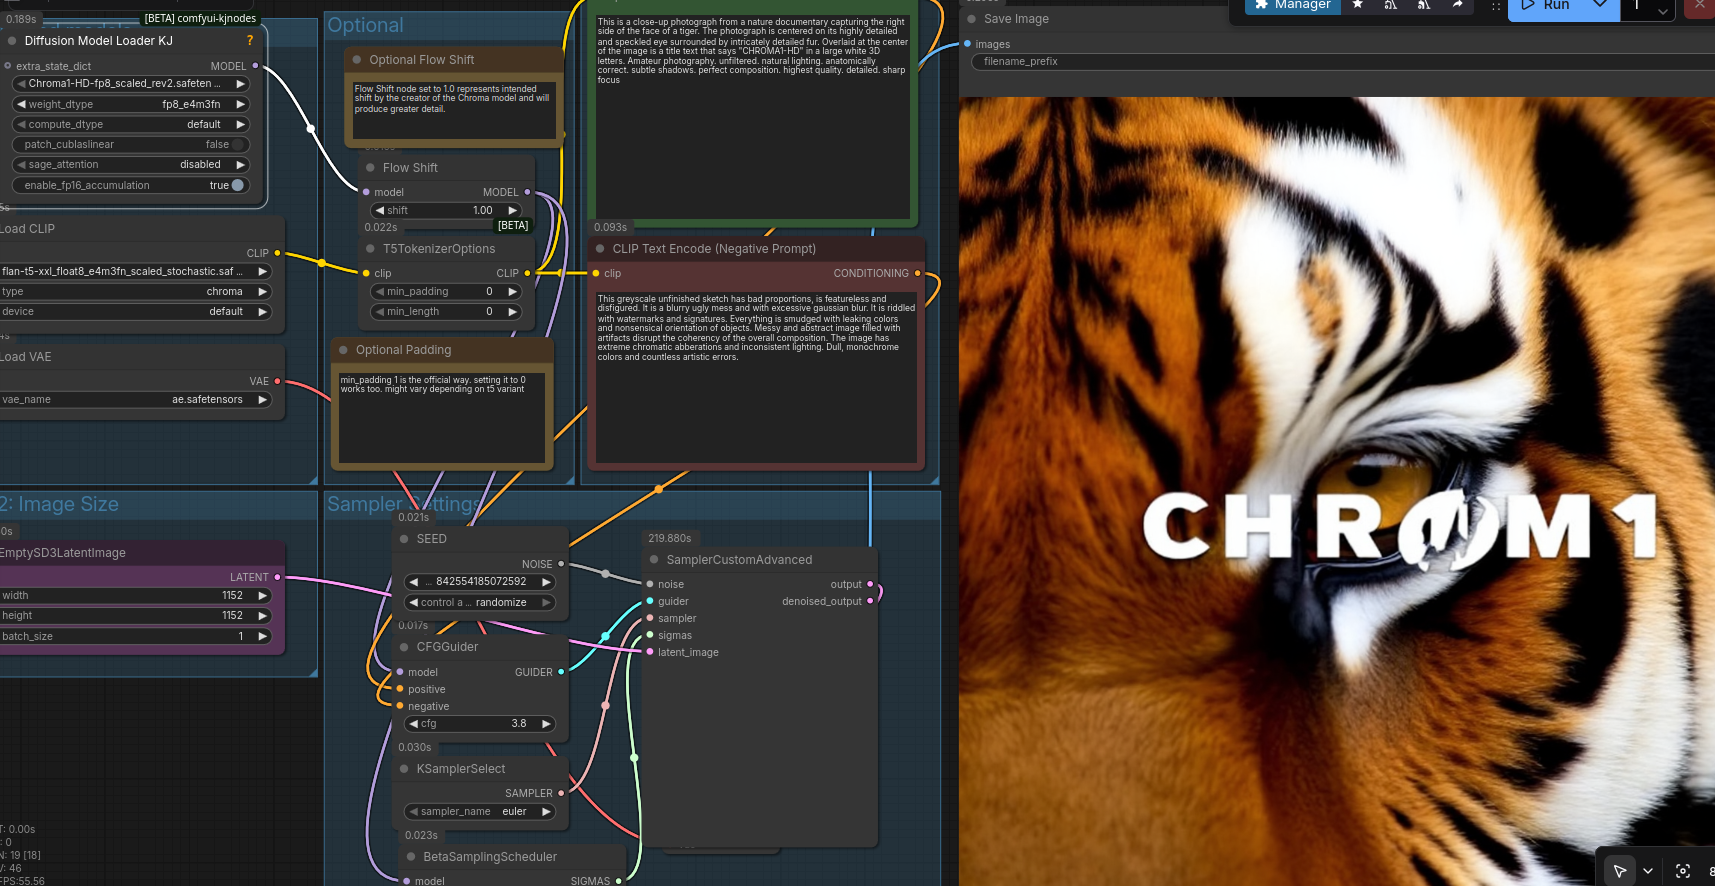Increase min_padding with right arrow
Image resolution: width=1715 pixels, height=886 pixels.
point(513,291)
